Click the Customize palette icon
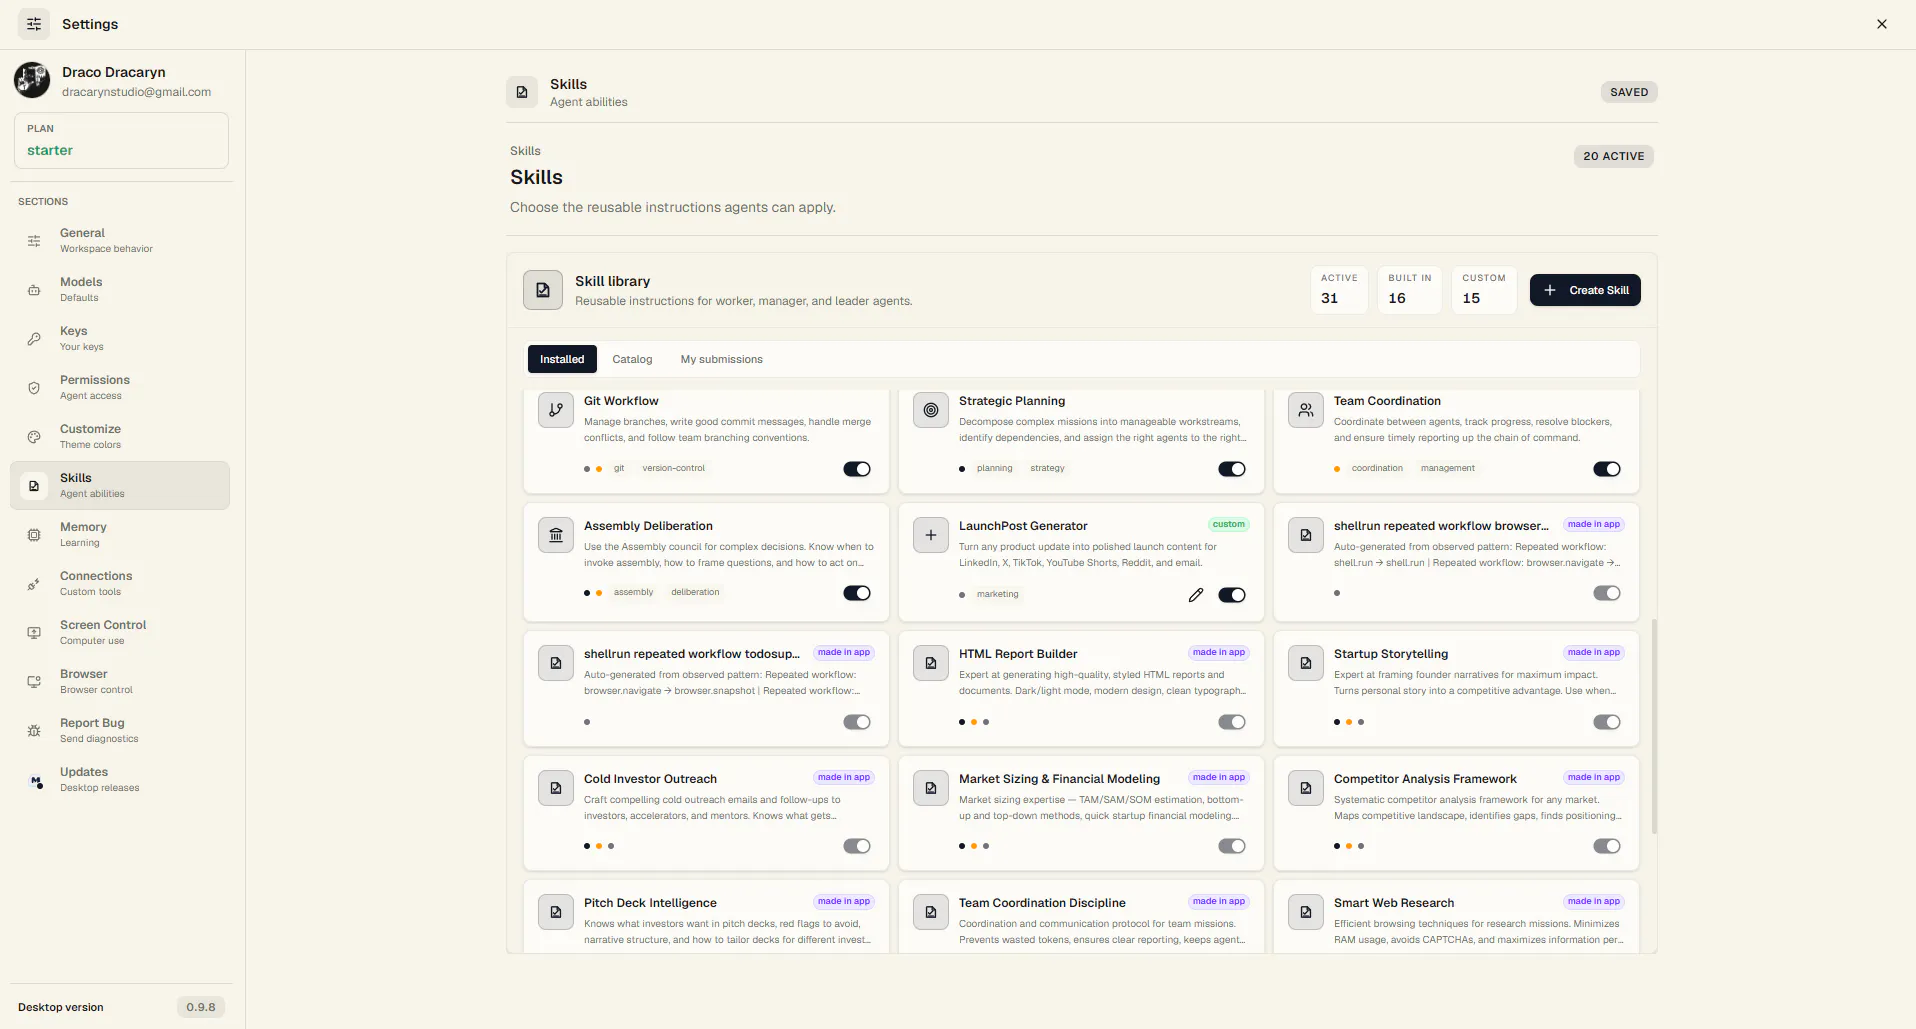 tap(34, 437)
